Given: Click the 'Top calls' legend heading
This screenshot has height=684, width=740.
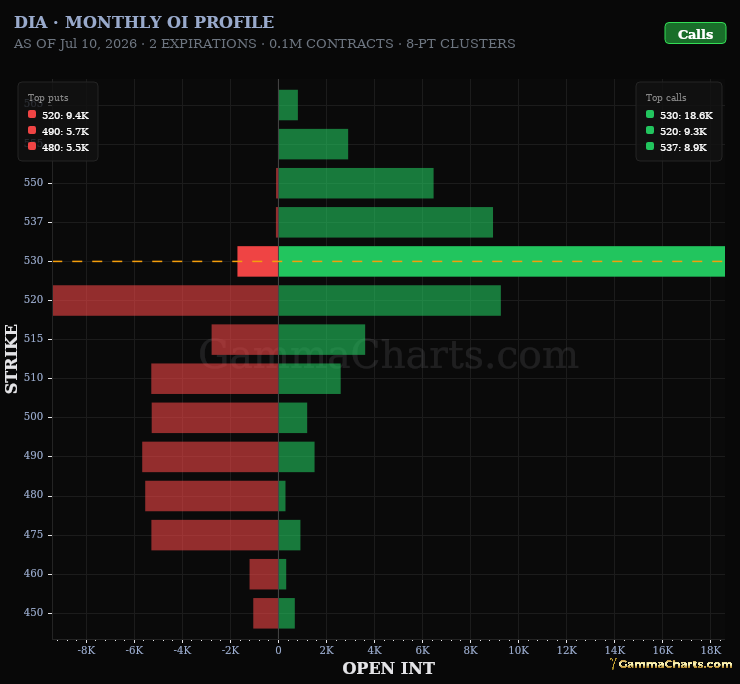Looking at the screenshot, I should (x=666, y=98).
